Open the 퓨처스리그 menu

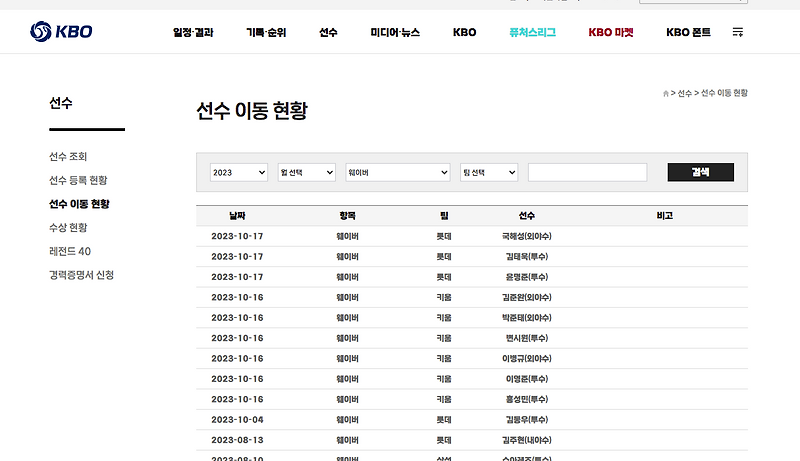tap(532, 32)
